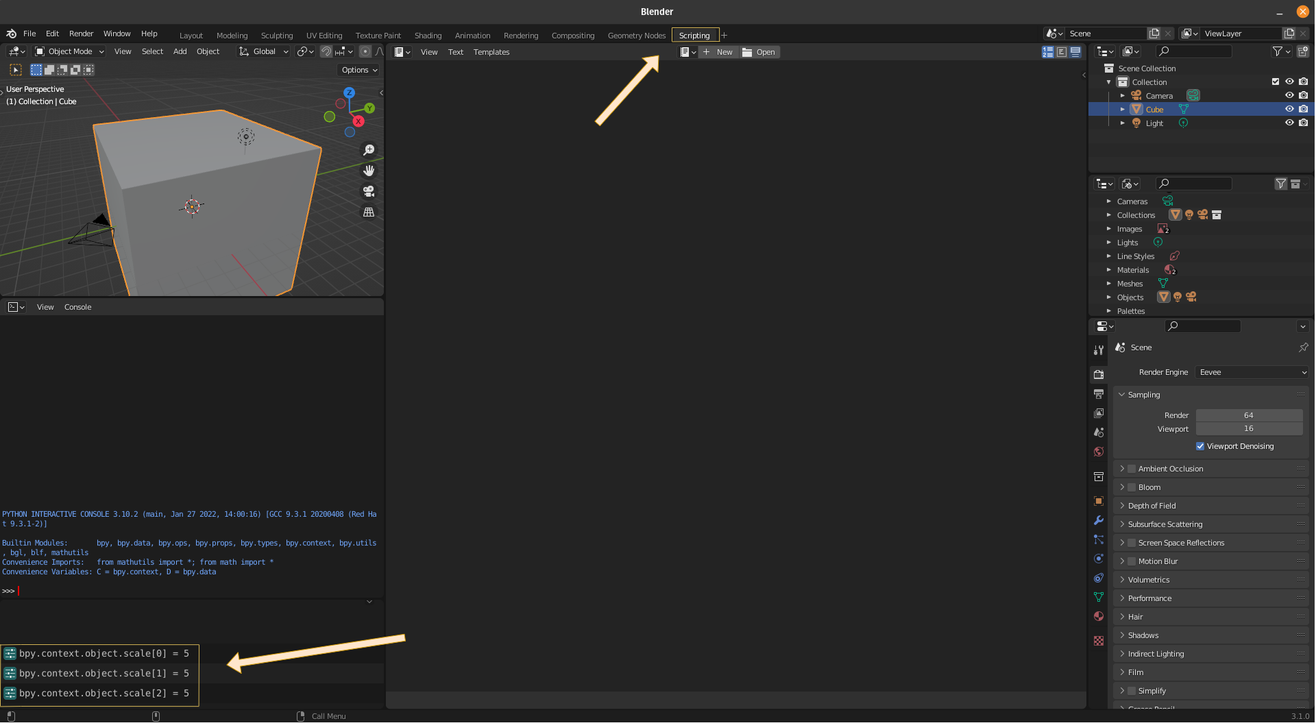Activate the viewport Zoom magnifier icon
This screenshot has width=1316, height=723.
[369, 149]
